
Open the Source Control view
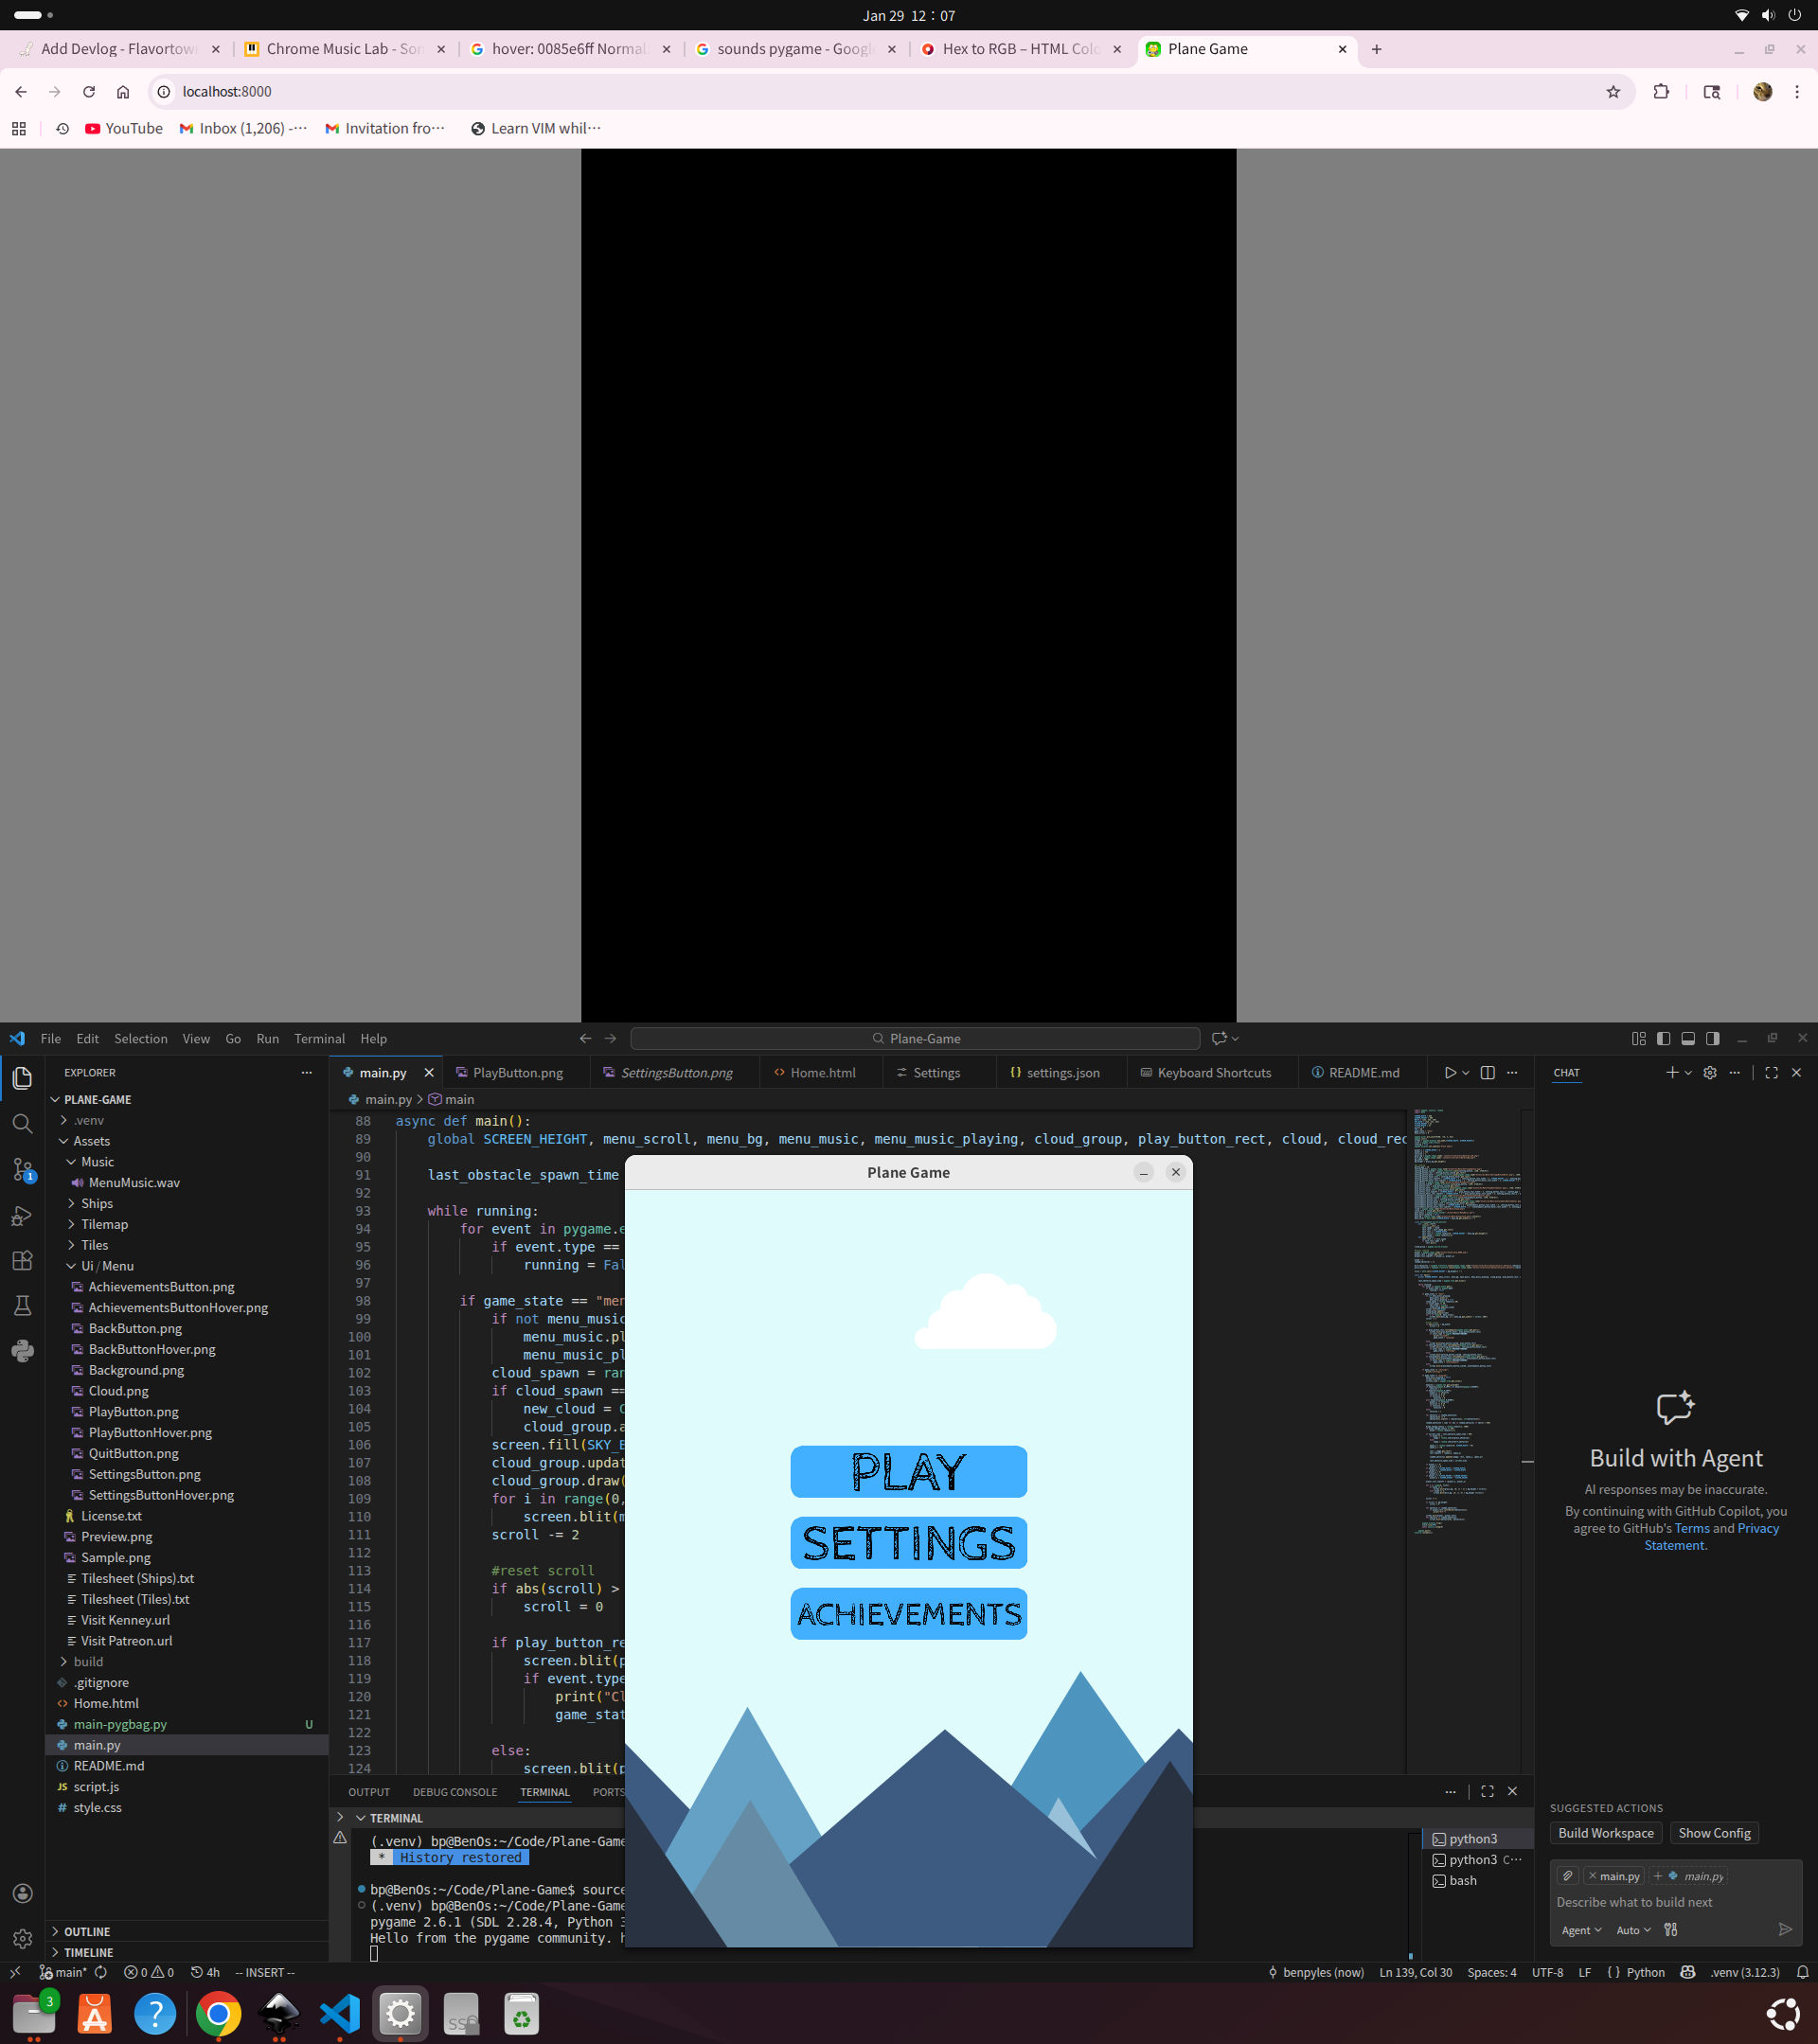tap(22, 1169)
